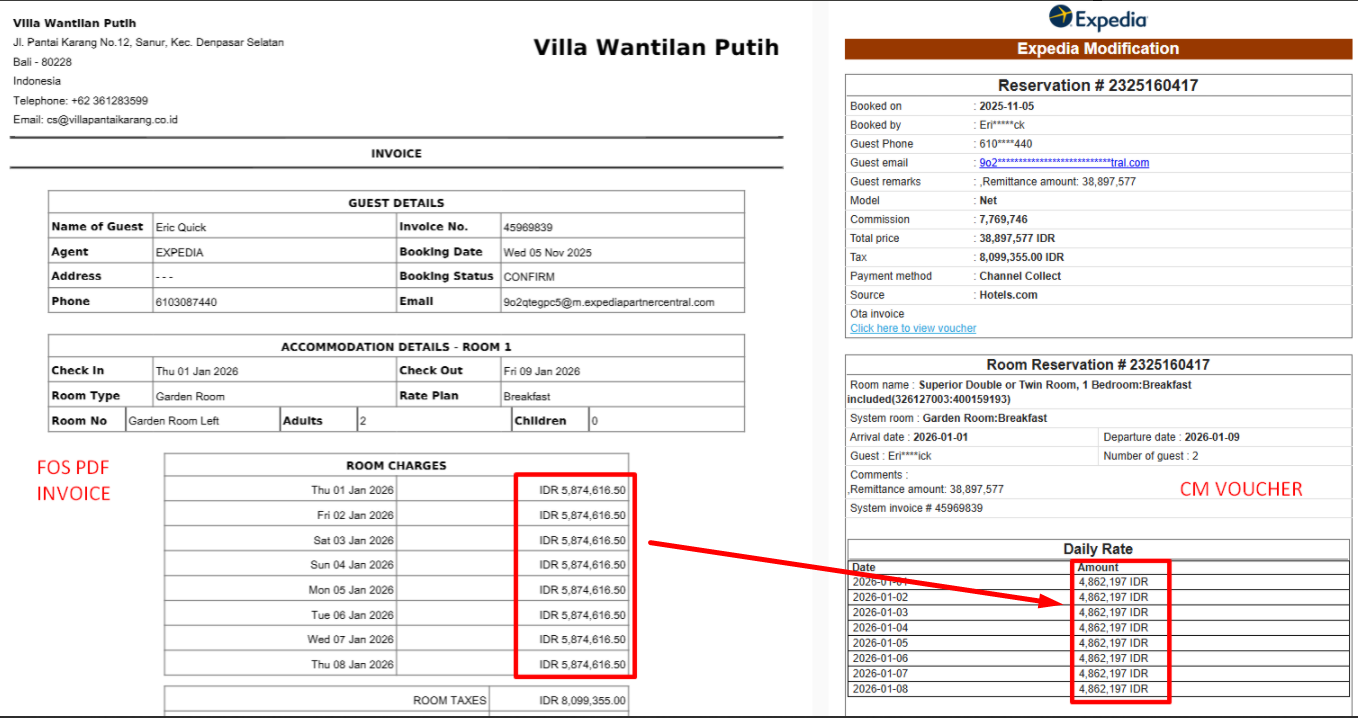Select the Tax value '8,099,355.00 IDR'

[x=1021, y=258]
